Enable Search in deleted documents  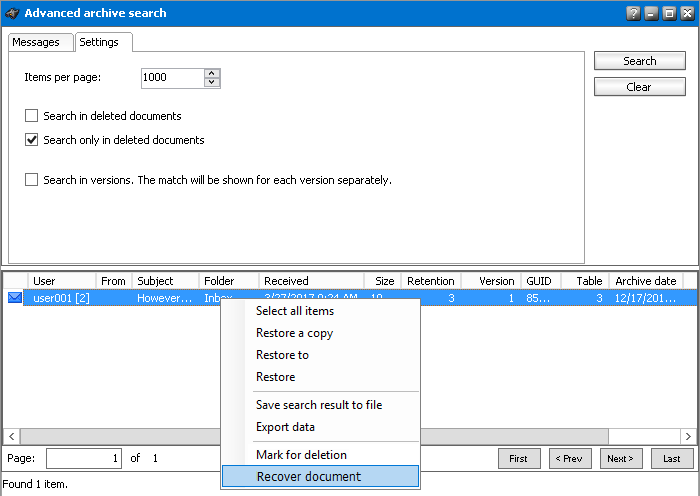click(31, 116)
